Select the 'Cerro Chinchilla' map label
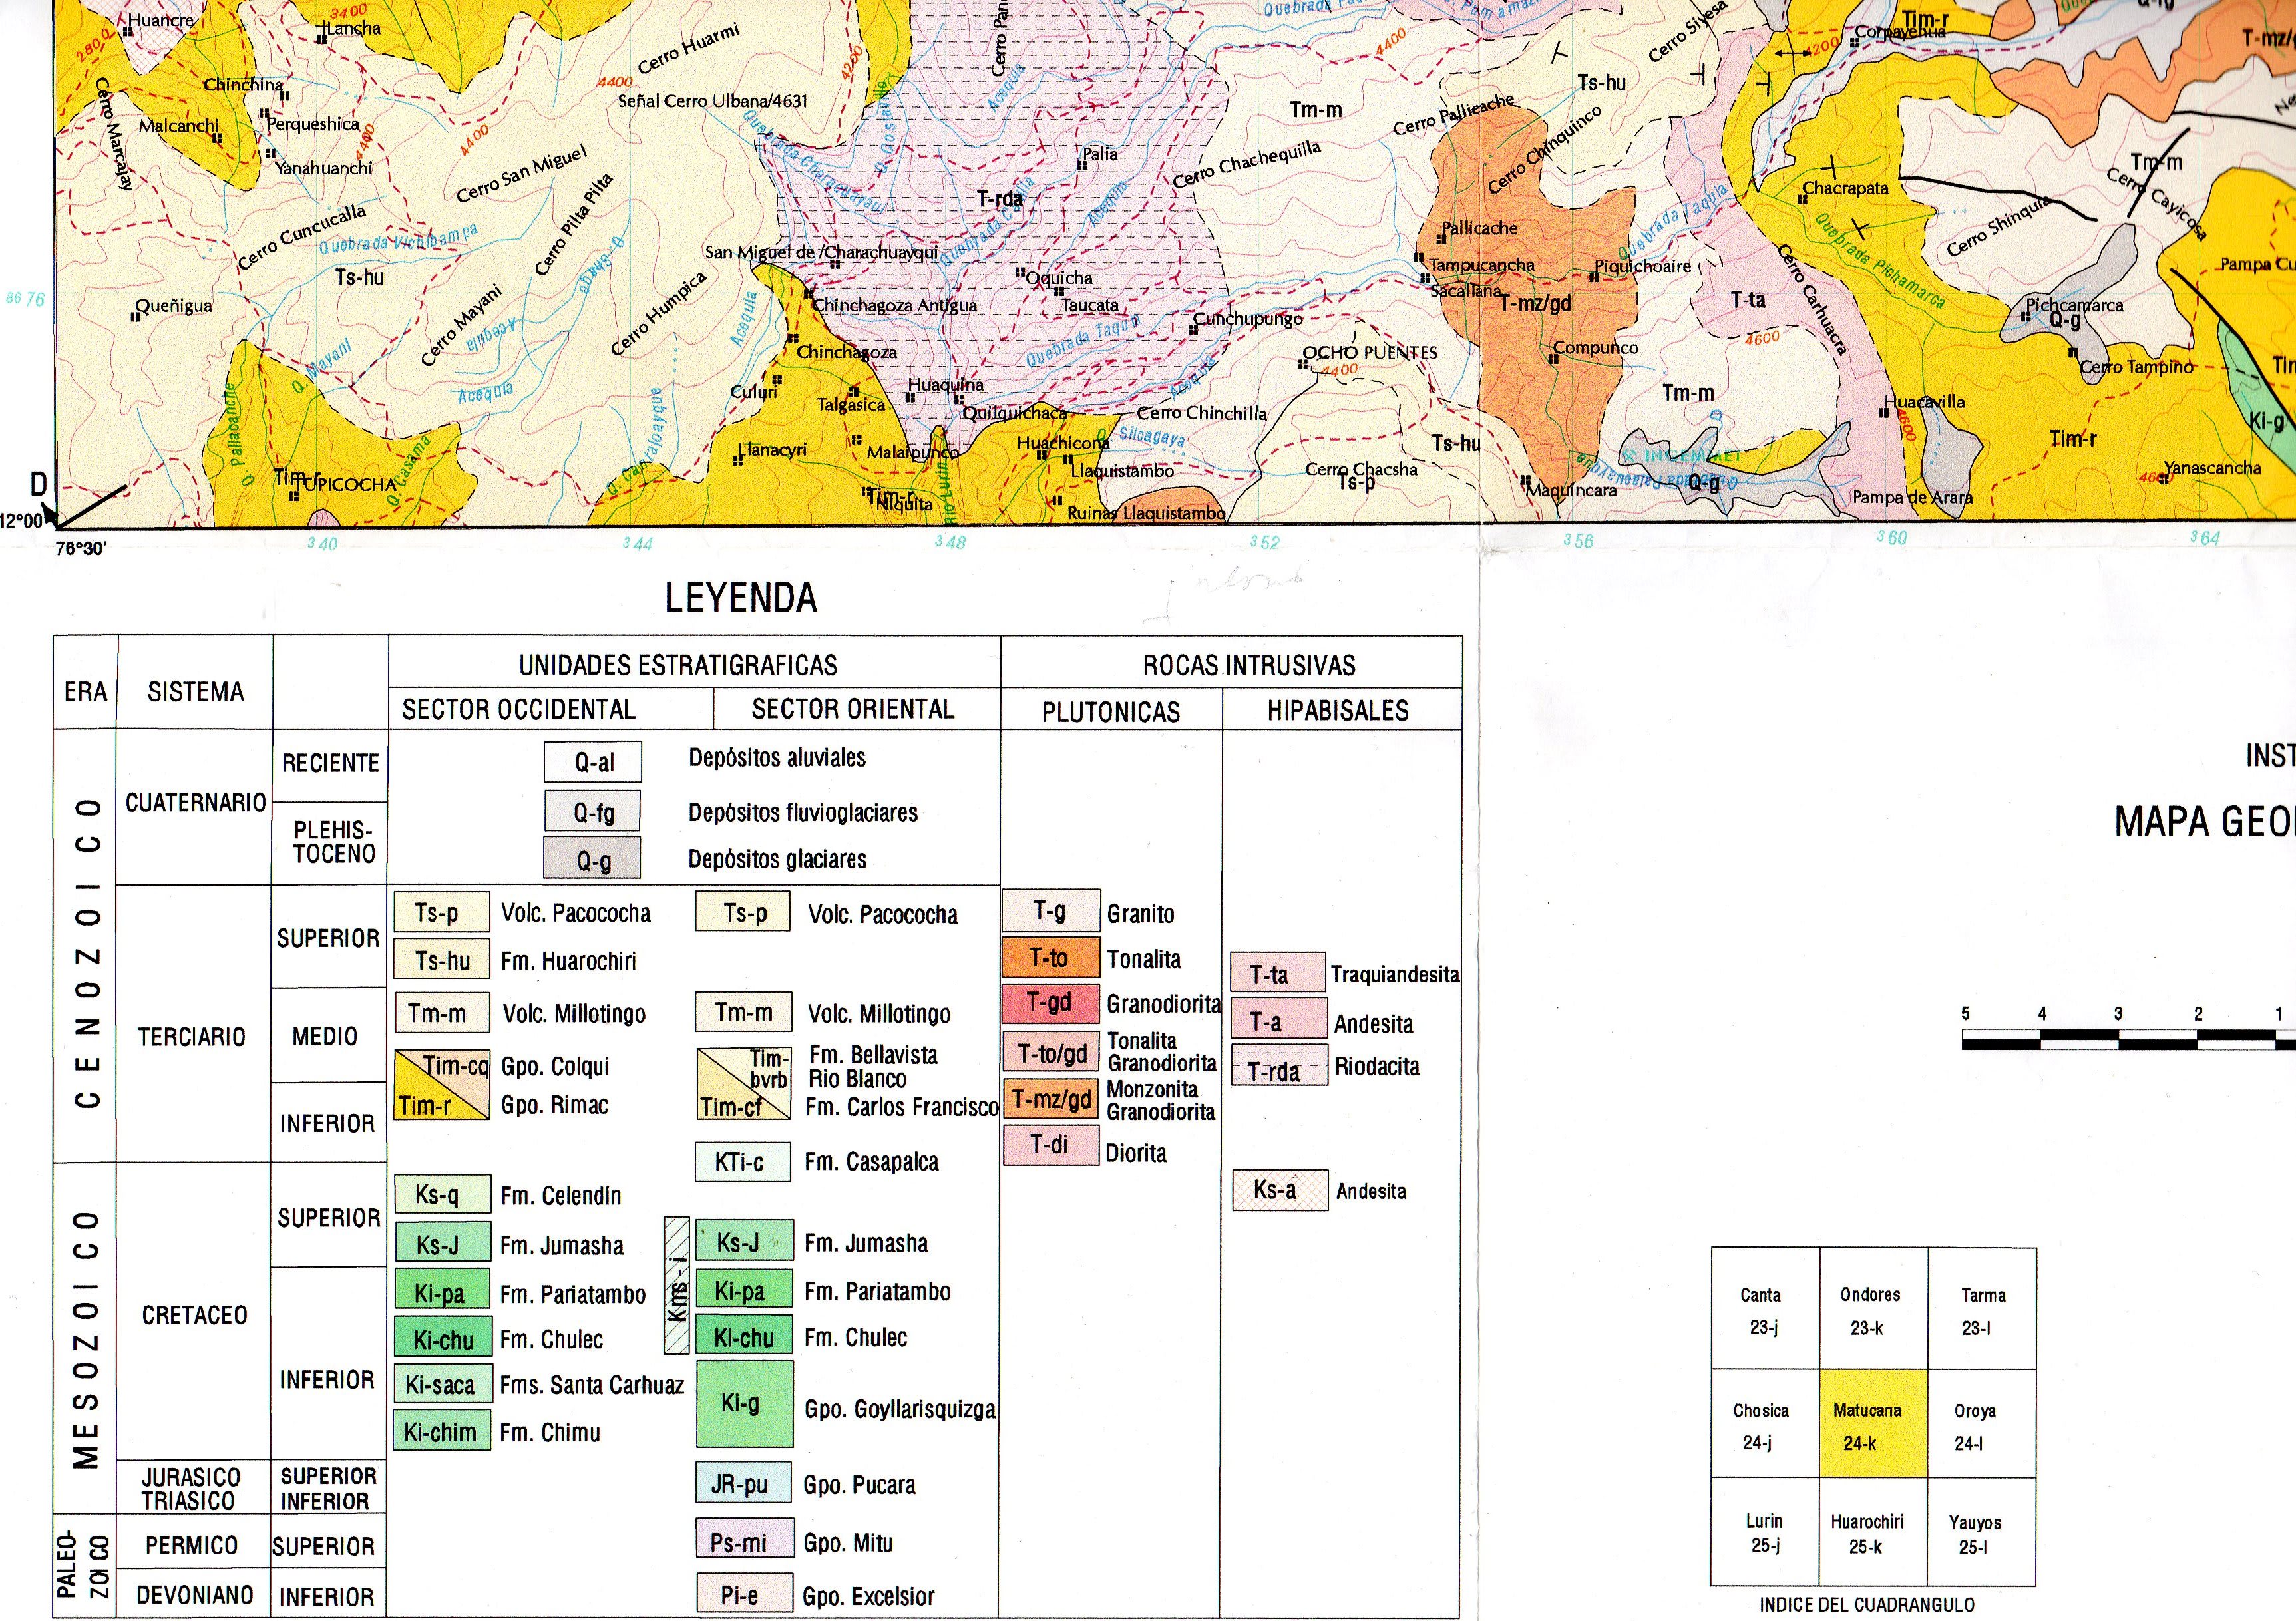2296x1621 pixels. [1201, 413]
